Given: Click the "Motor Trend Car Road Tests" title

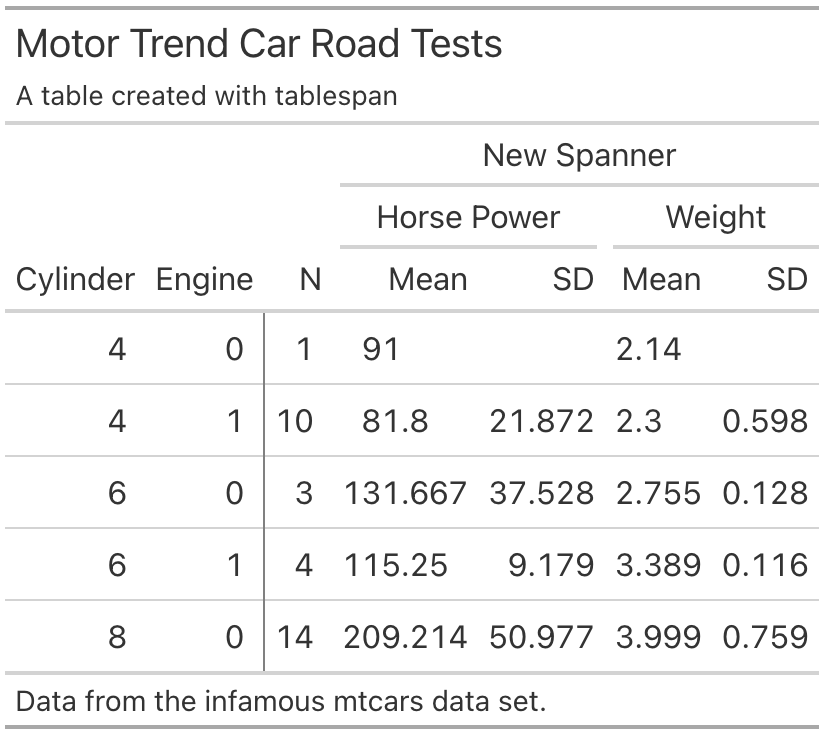Looking at the screenshot, I should [x=259, y=44].
